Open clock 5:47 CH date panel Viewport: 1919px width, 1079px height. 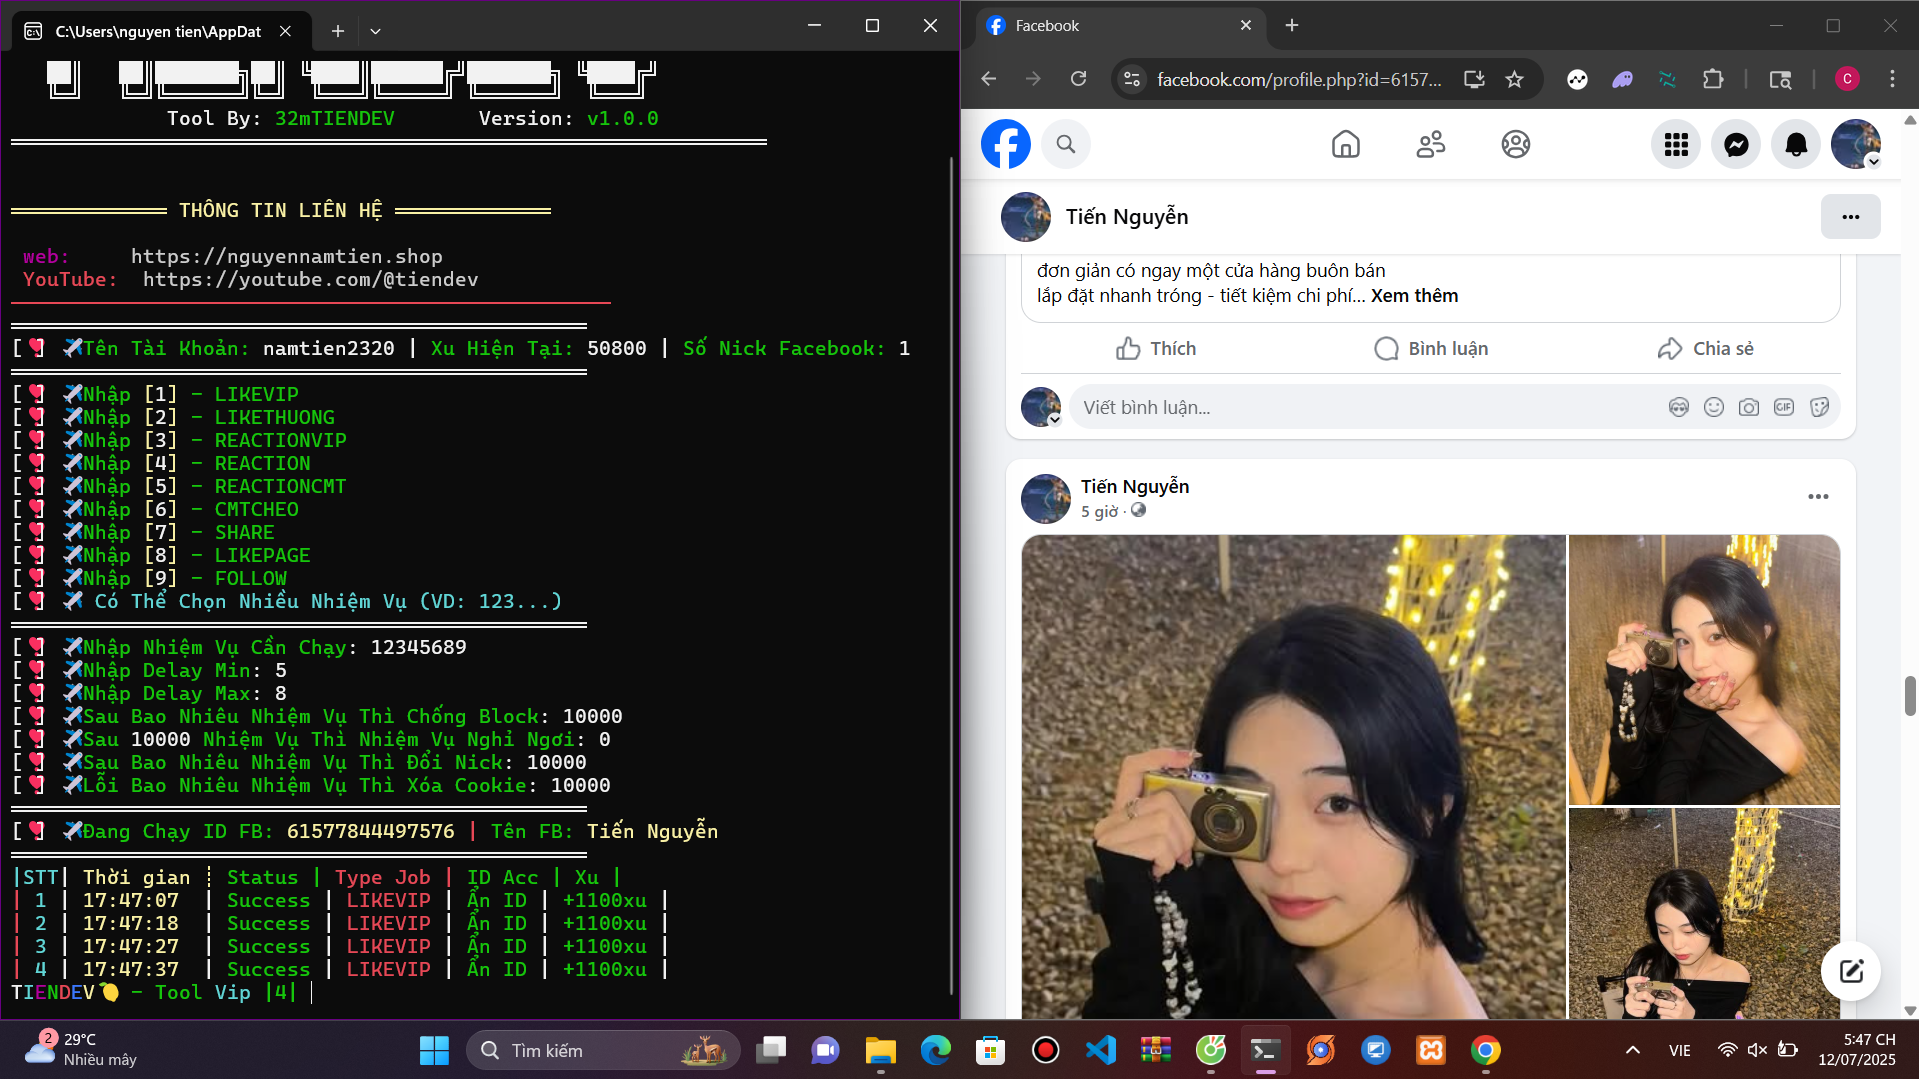coord(1856,1050)
